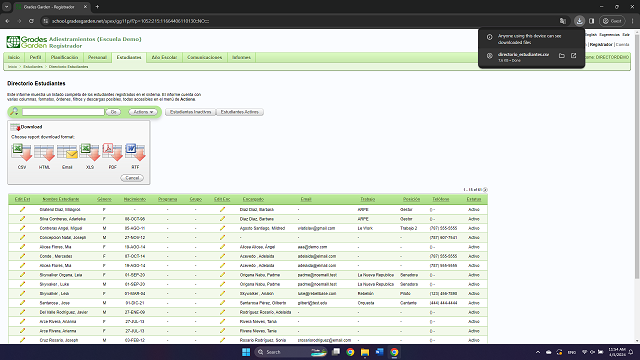Show Estudiantes Inactivos list
The image size is (640, 360).
pyautogui.click(x=191, y=112)
